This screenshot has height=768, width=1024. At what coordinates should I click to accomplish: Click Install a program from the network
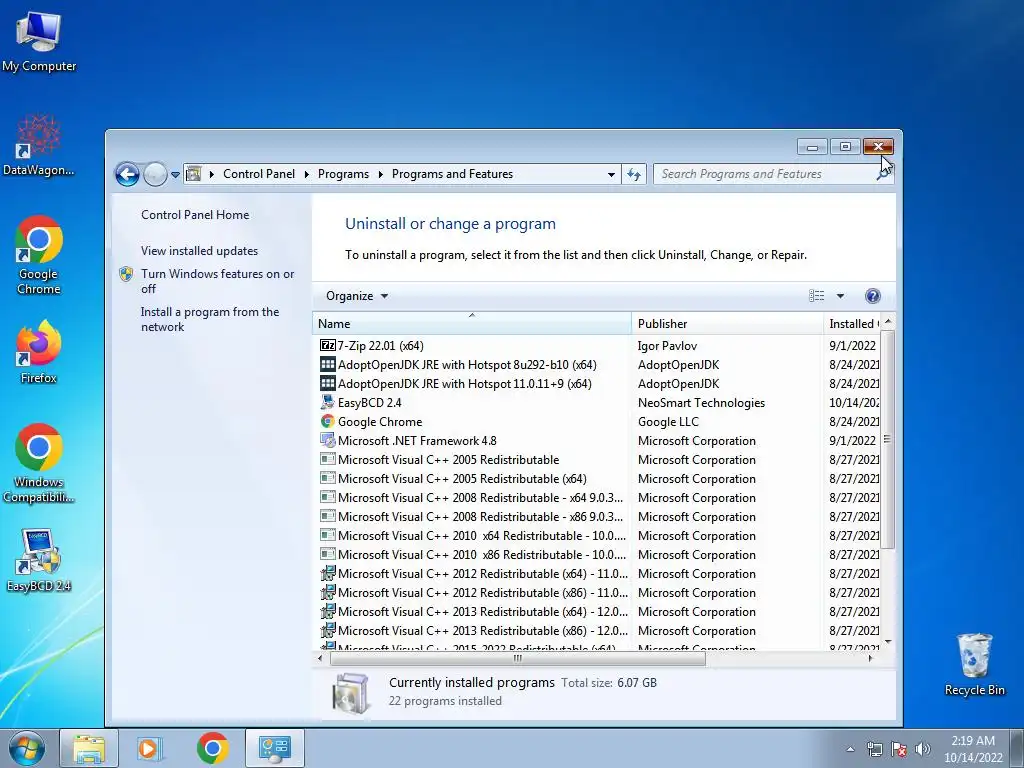[210, 319]
